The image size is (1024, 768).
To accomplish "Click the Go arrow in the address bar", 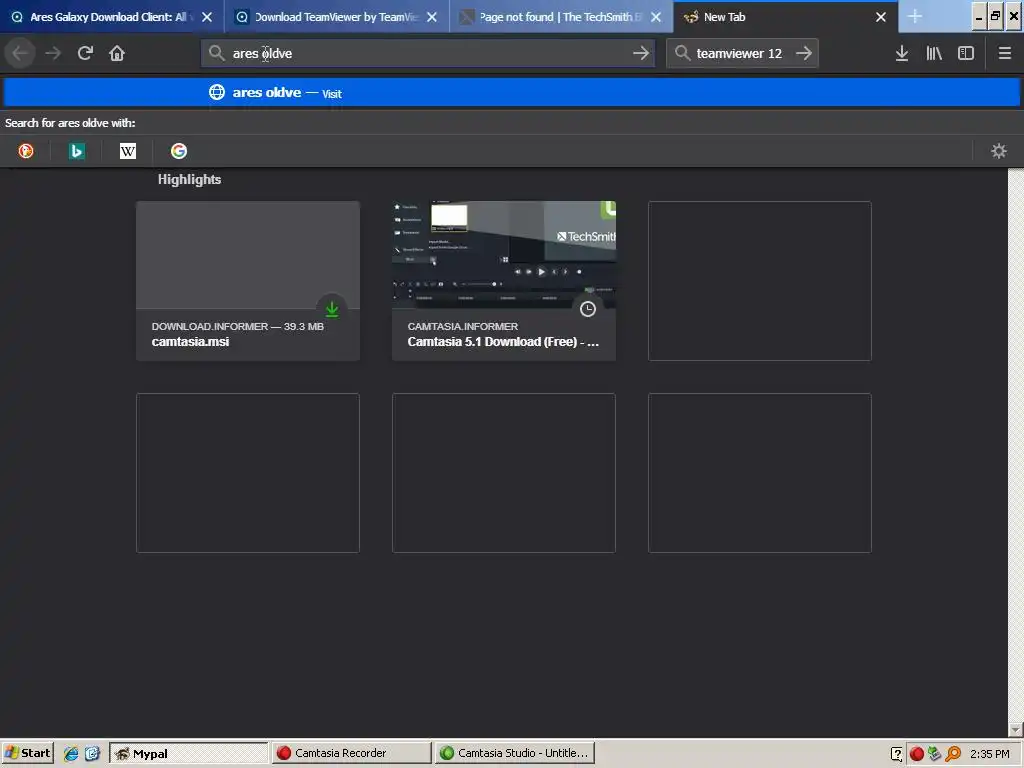I will coord(641,54).
